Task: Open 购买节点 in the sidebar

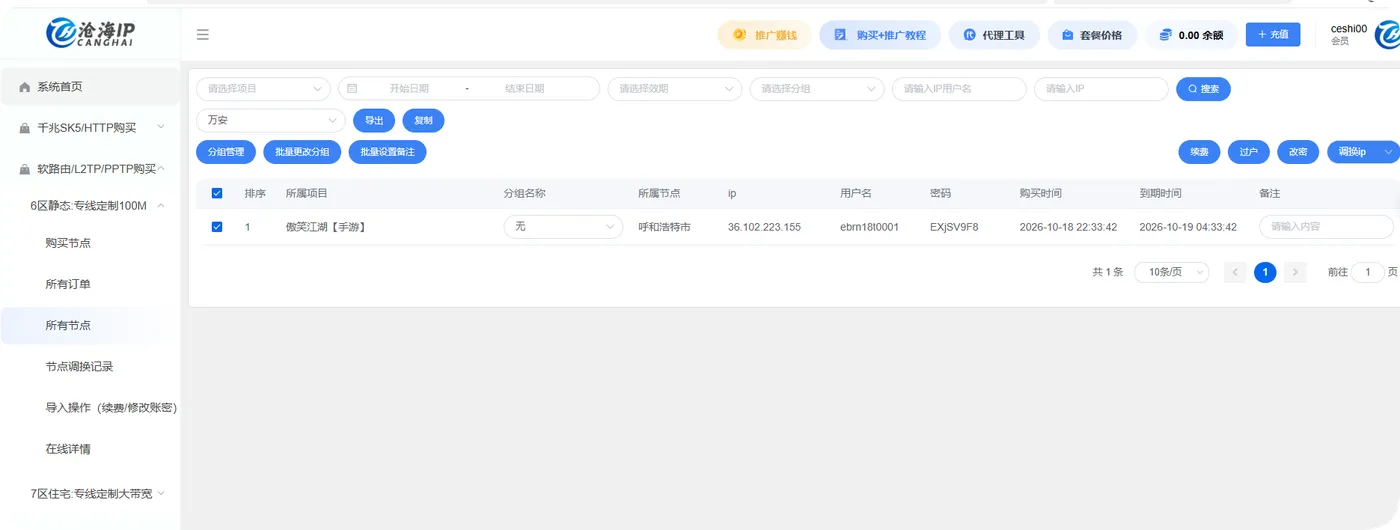Action: pyautogui.click(x=90, y=243)
